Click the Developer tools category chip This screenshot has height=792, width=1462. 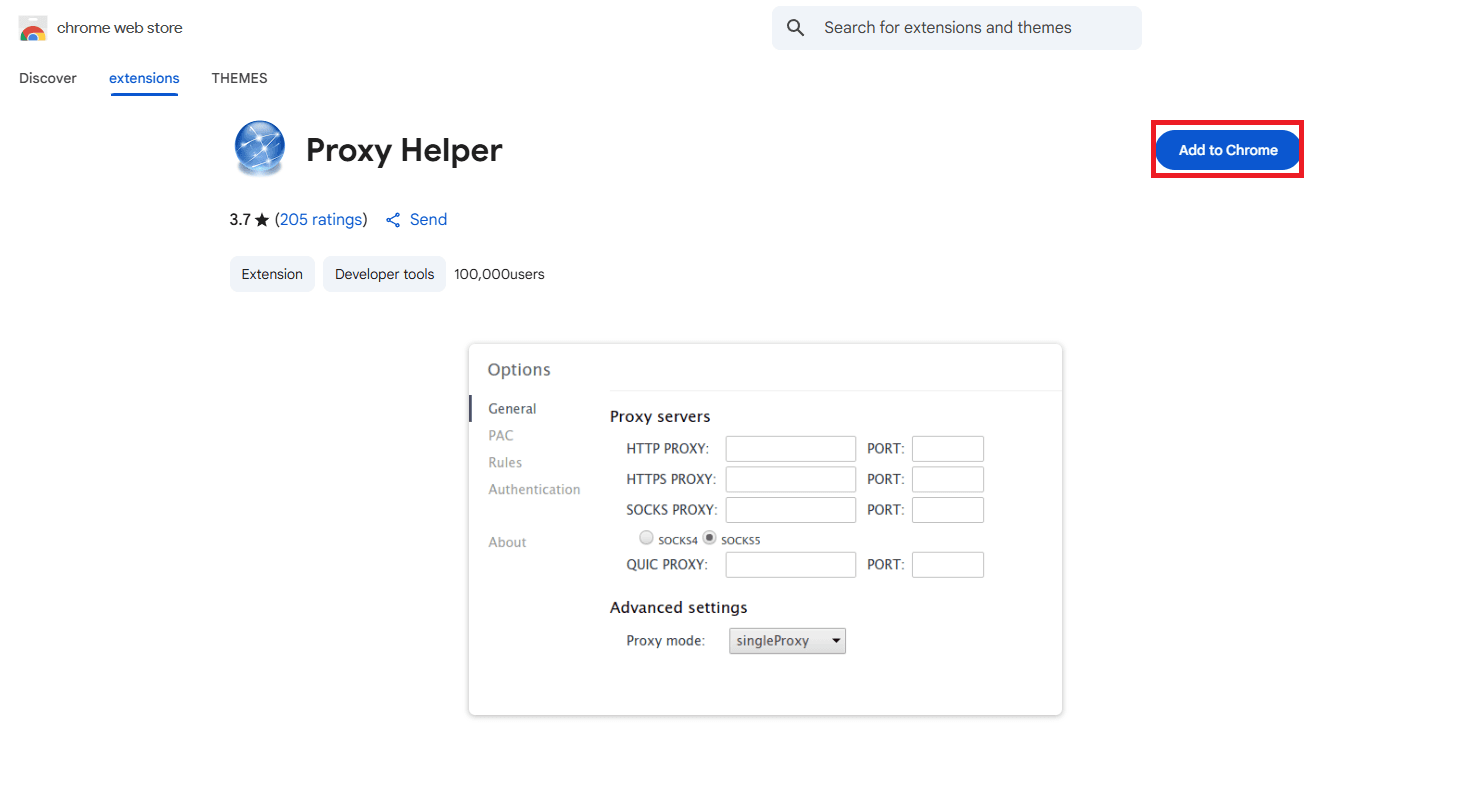[384, 273]
